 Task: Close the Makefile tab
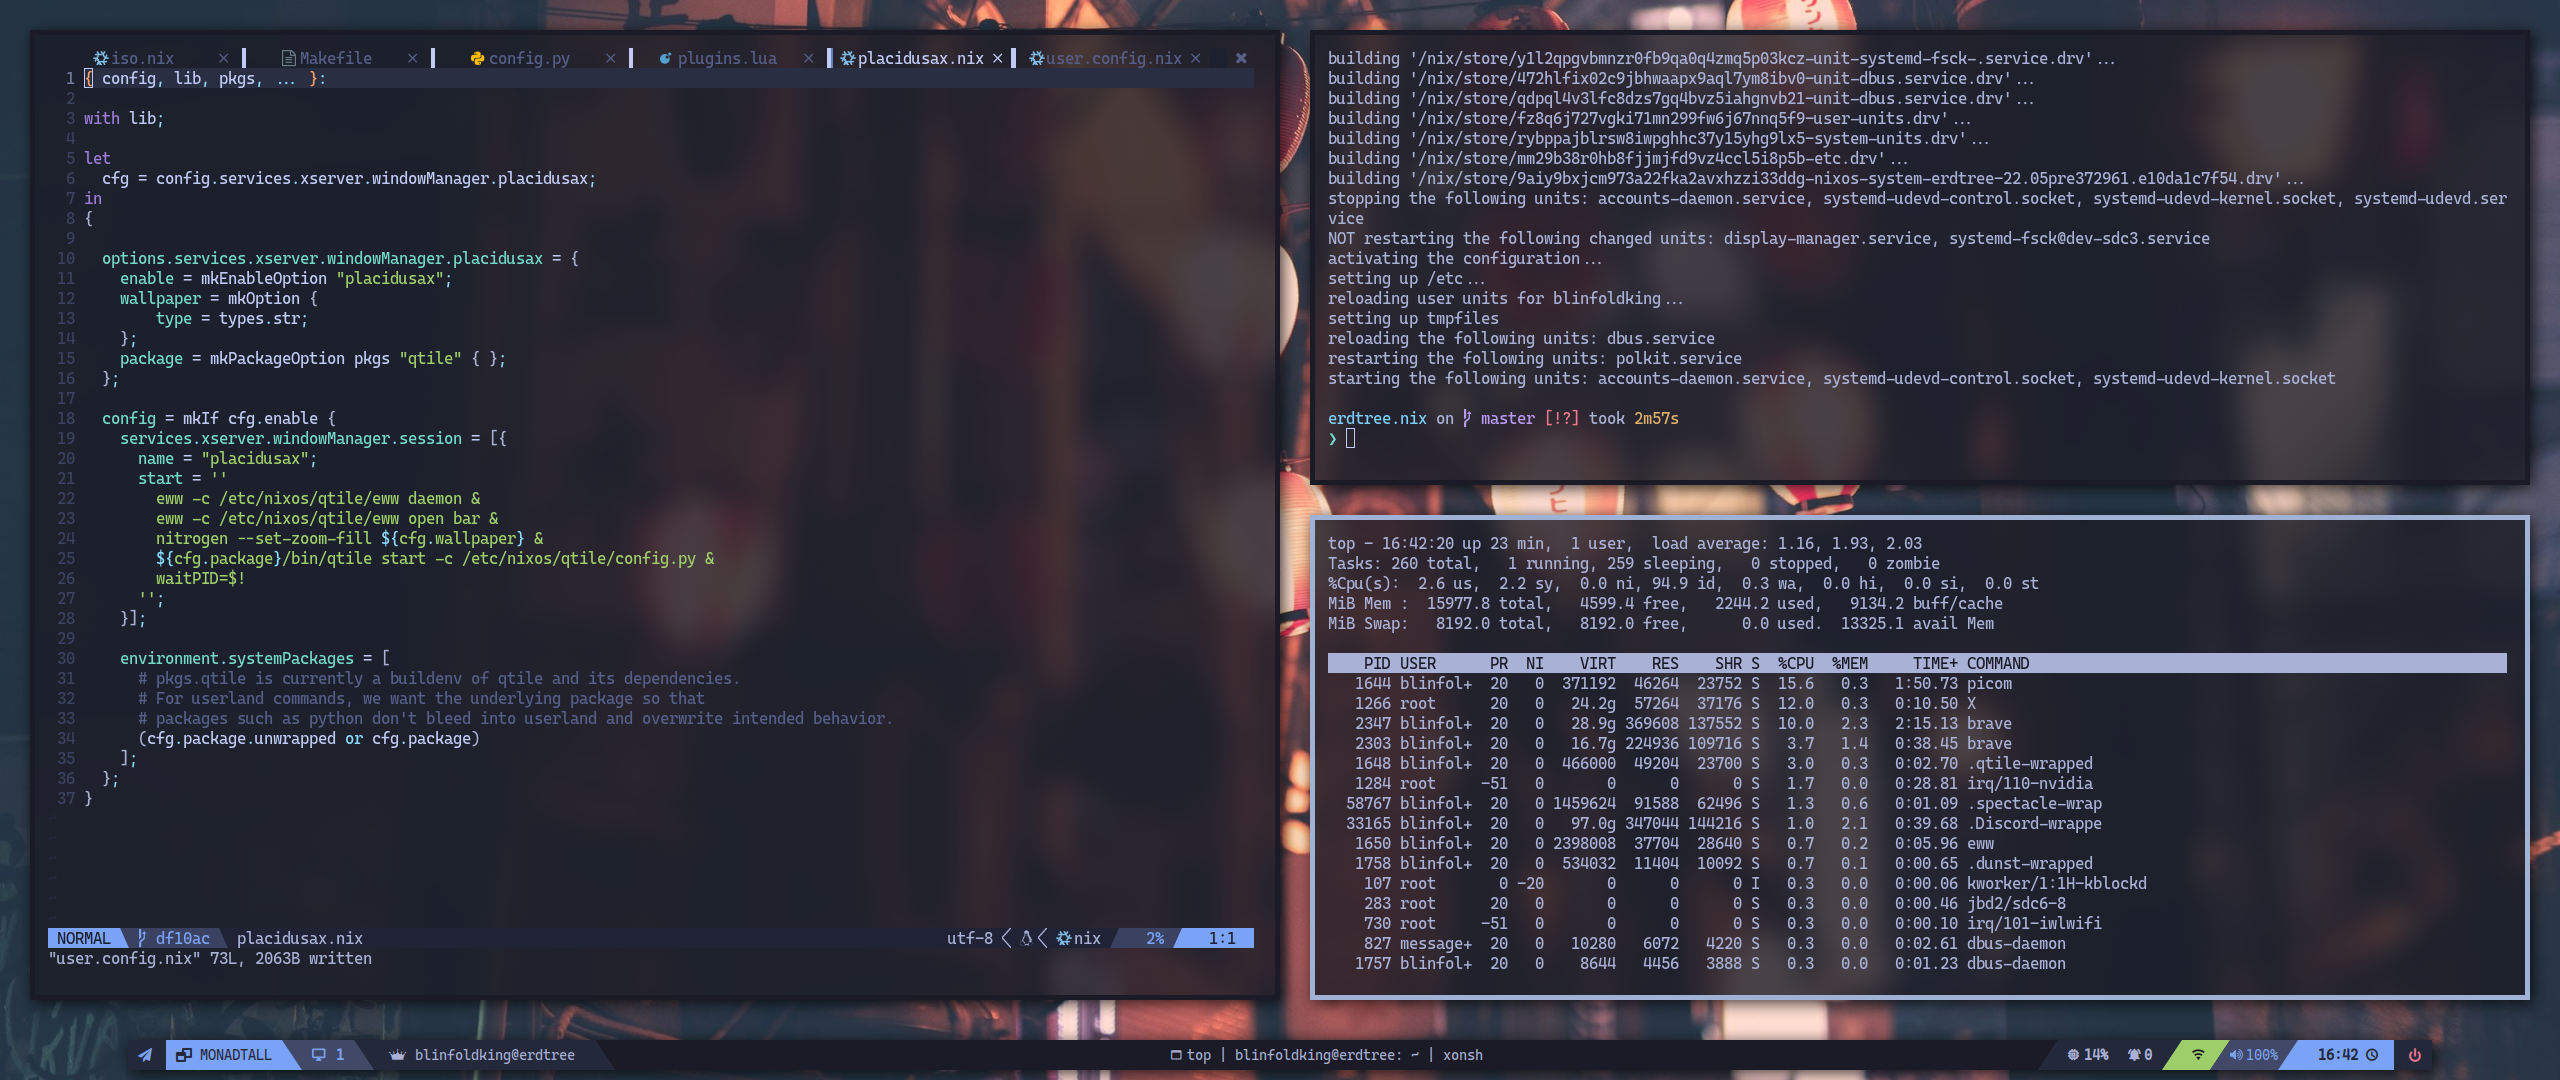[412, 59]
